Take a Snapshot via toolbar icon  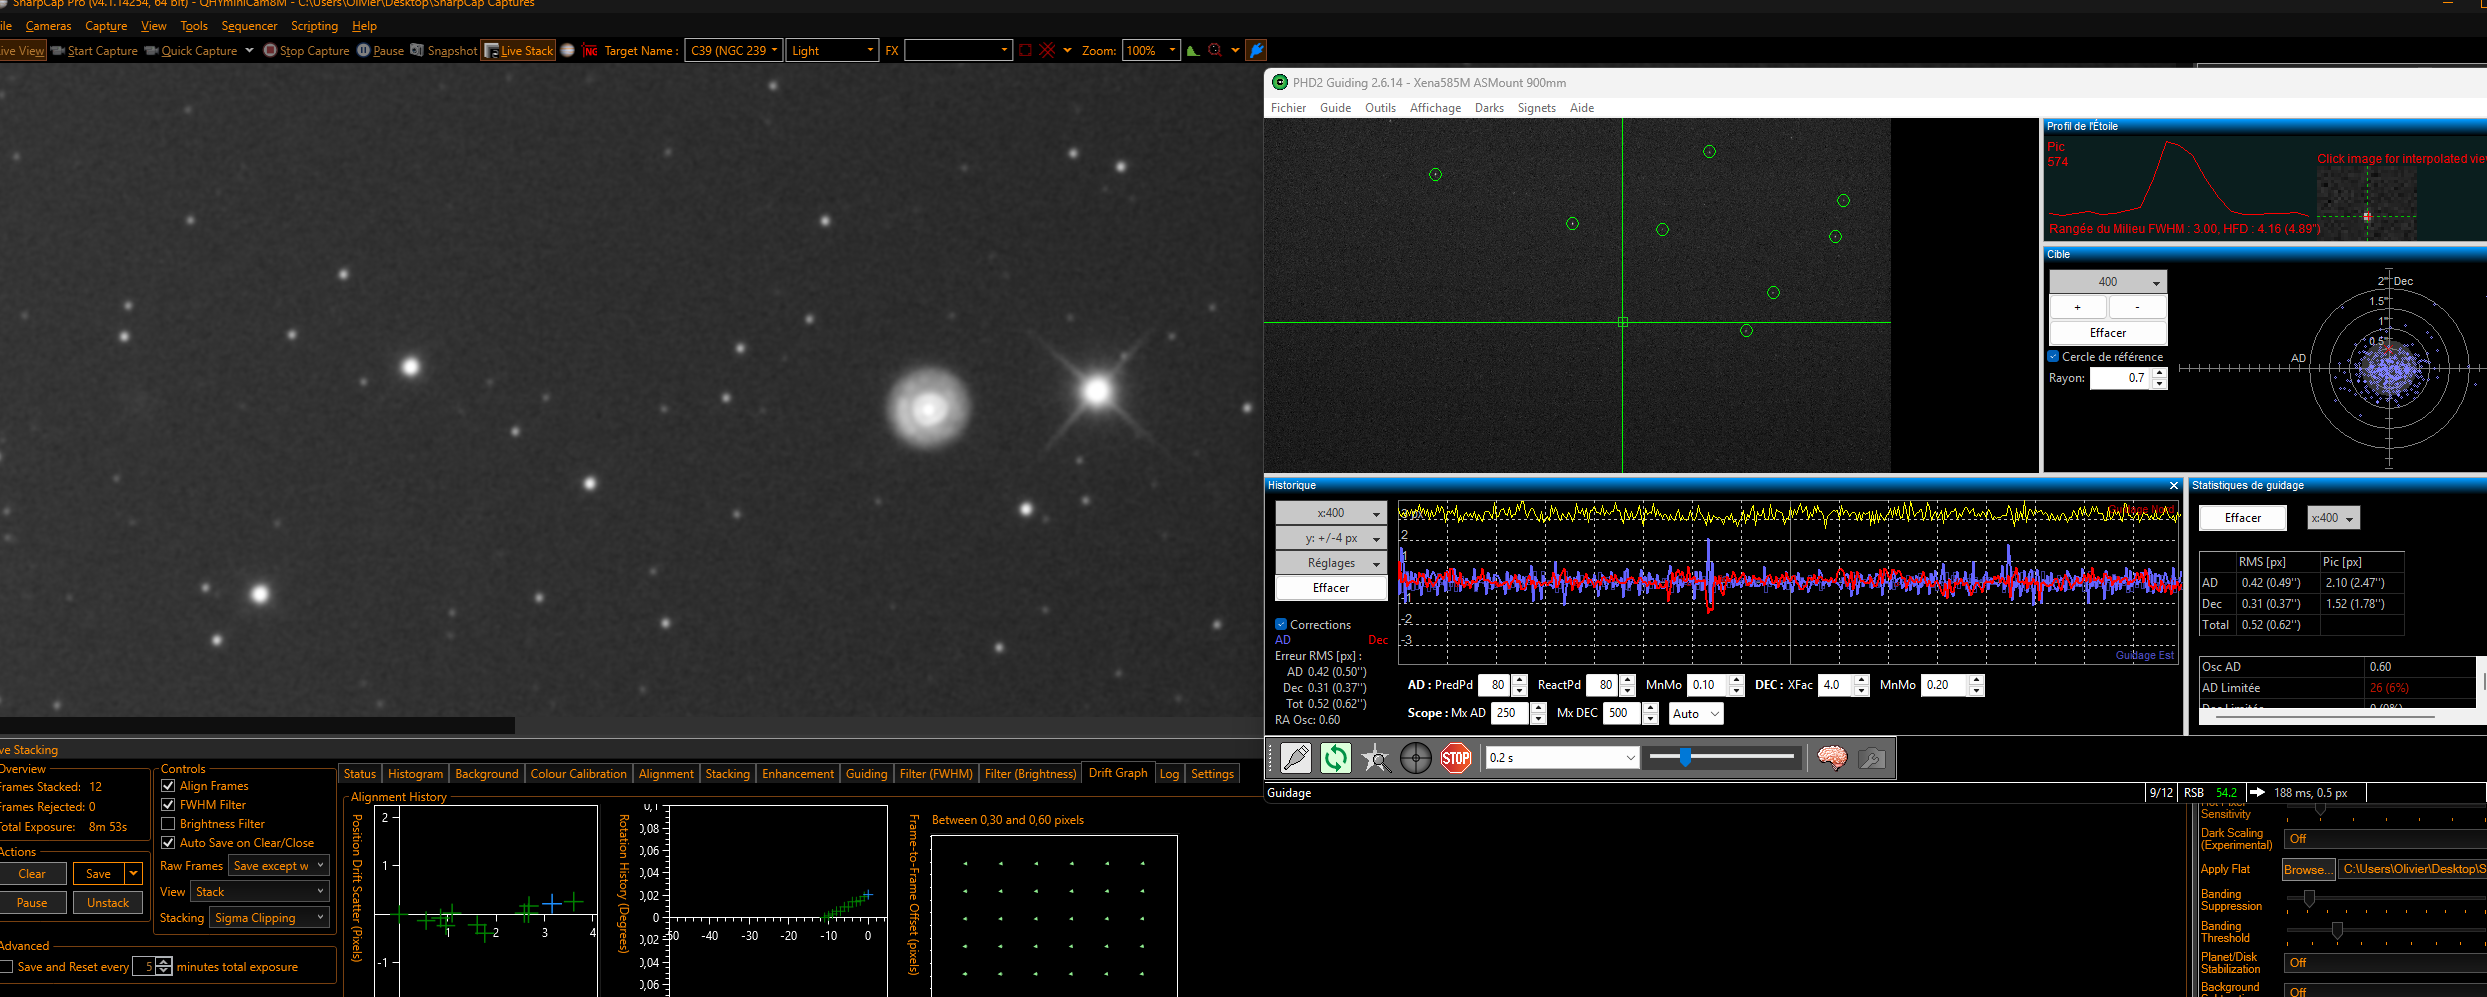tap(417, 50)
